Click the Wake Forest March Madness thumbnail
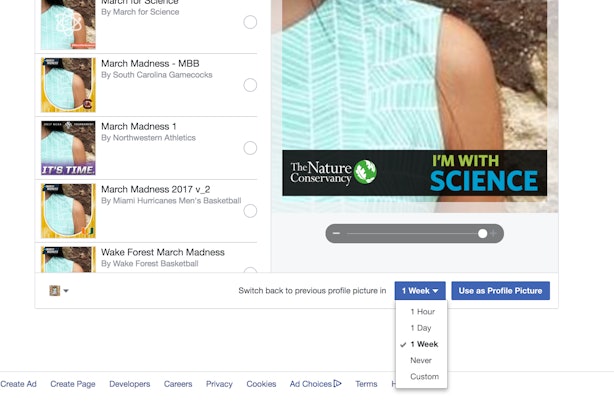Image resolution: width=614 pixels, height=401 pixels. tap(68, 259)
